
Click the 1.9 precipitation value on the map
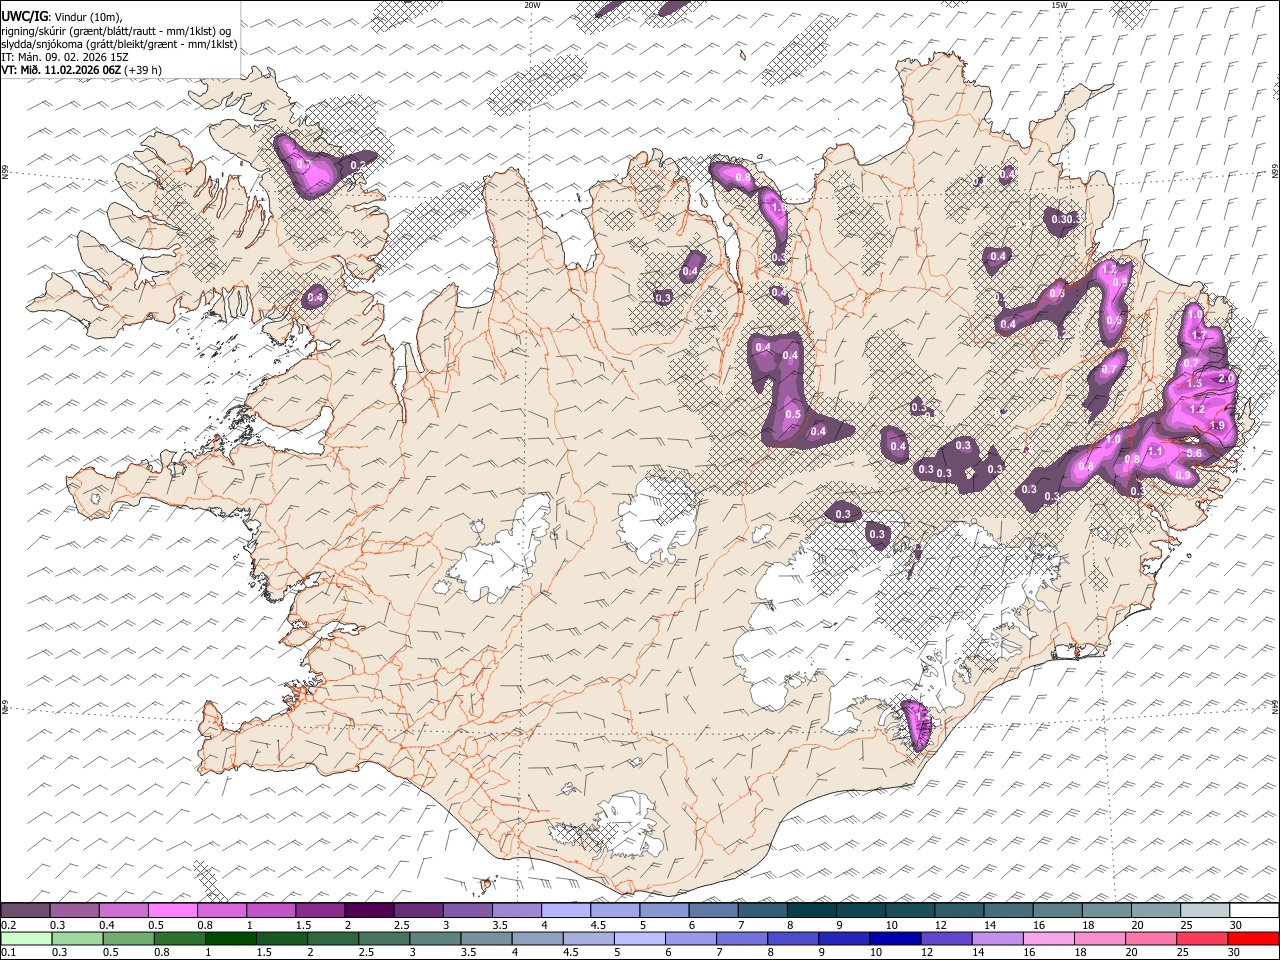1217,426
